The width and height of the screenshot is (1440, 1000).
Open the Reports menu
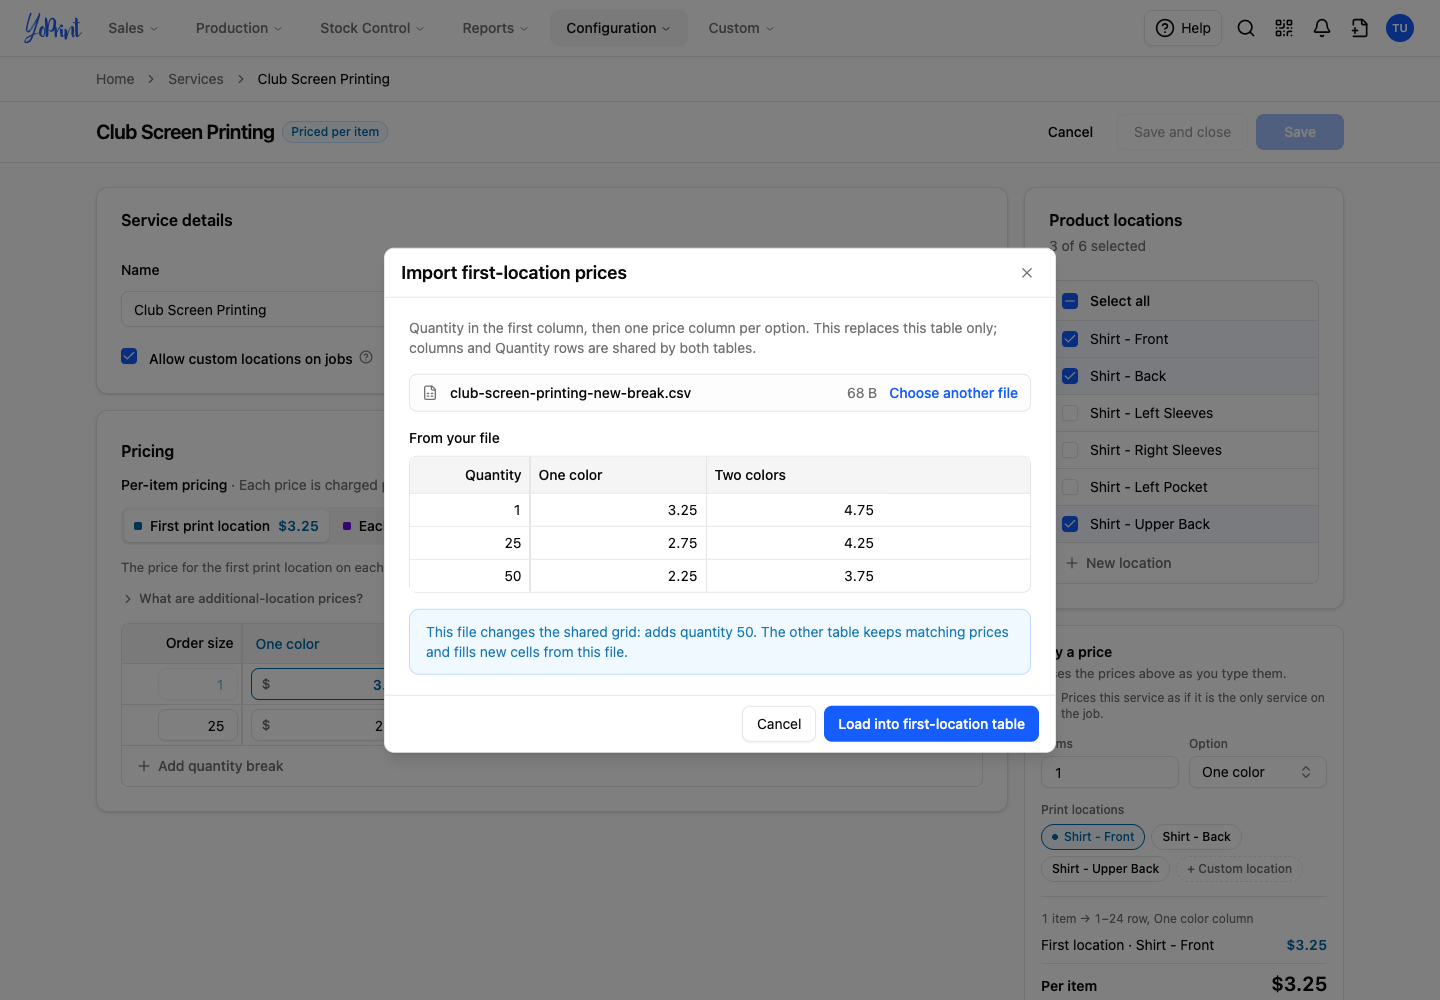click(x=495, y=28)
